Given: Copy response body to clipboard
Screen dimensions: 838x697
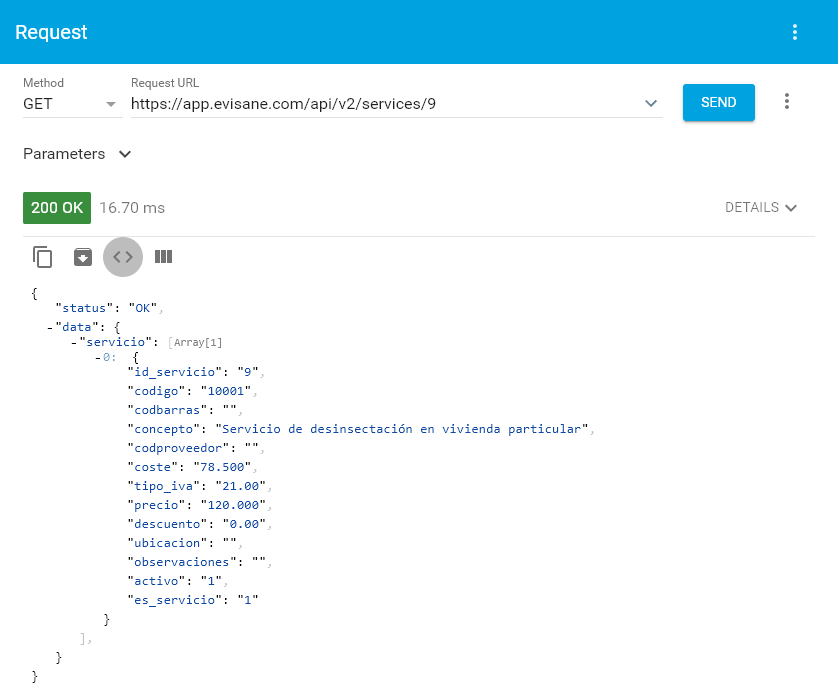Looking at the screenshot, I should pos(43,257).
